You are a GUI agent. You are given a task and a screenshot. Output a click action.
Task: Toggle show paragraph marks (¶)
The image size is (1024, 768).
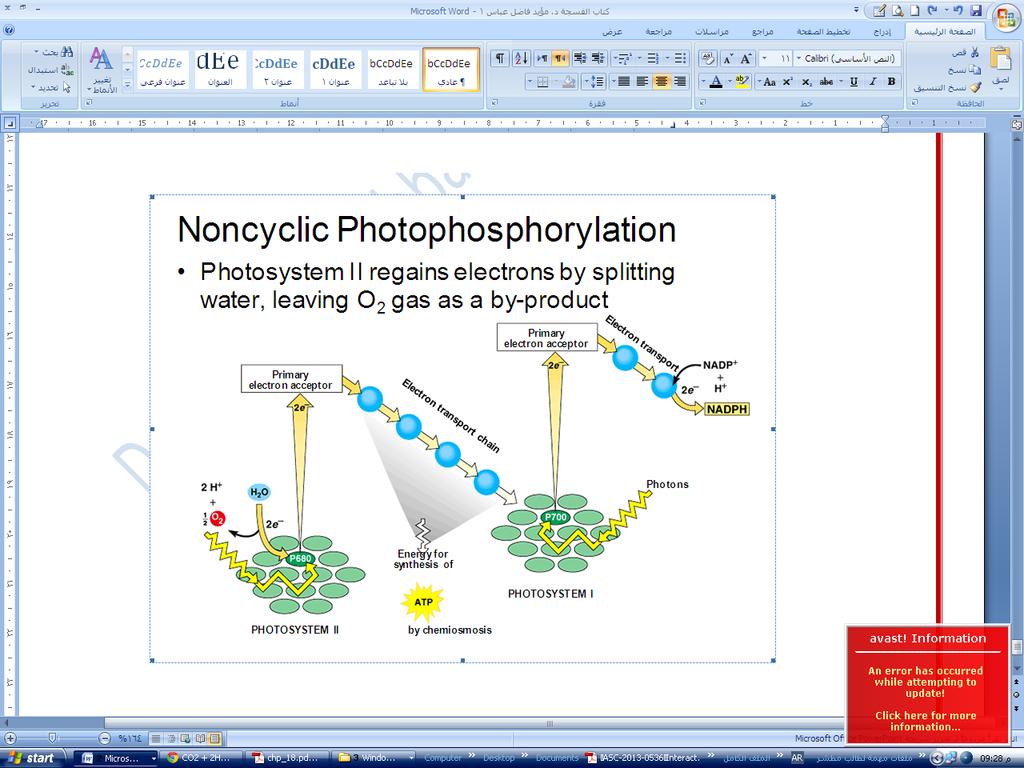[x=499, y=59]
